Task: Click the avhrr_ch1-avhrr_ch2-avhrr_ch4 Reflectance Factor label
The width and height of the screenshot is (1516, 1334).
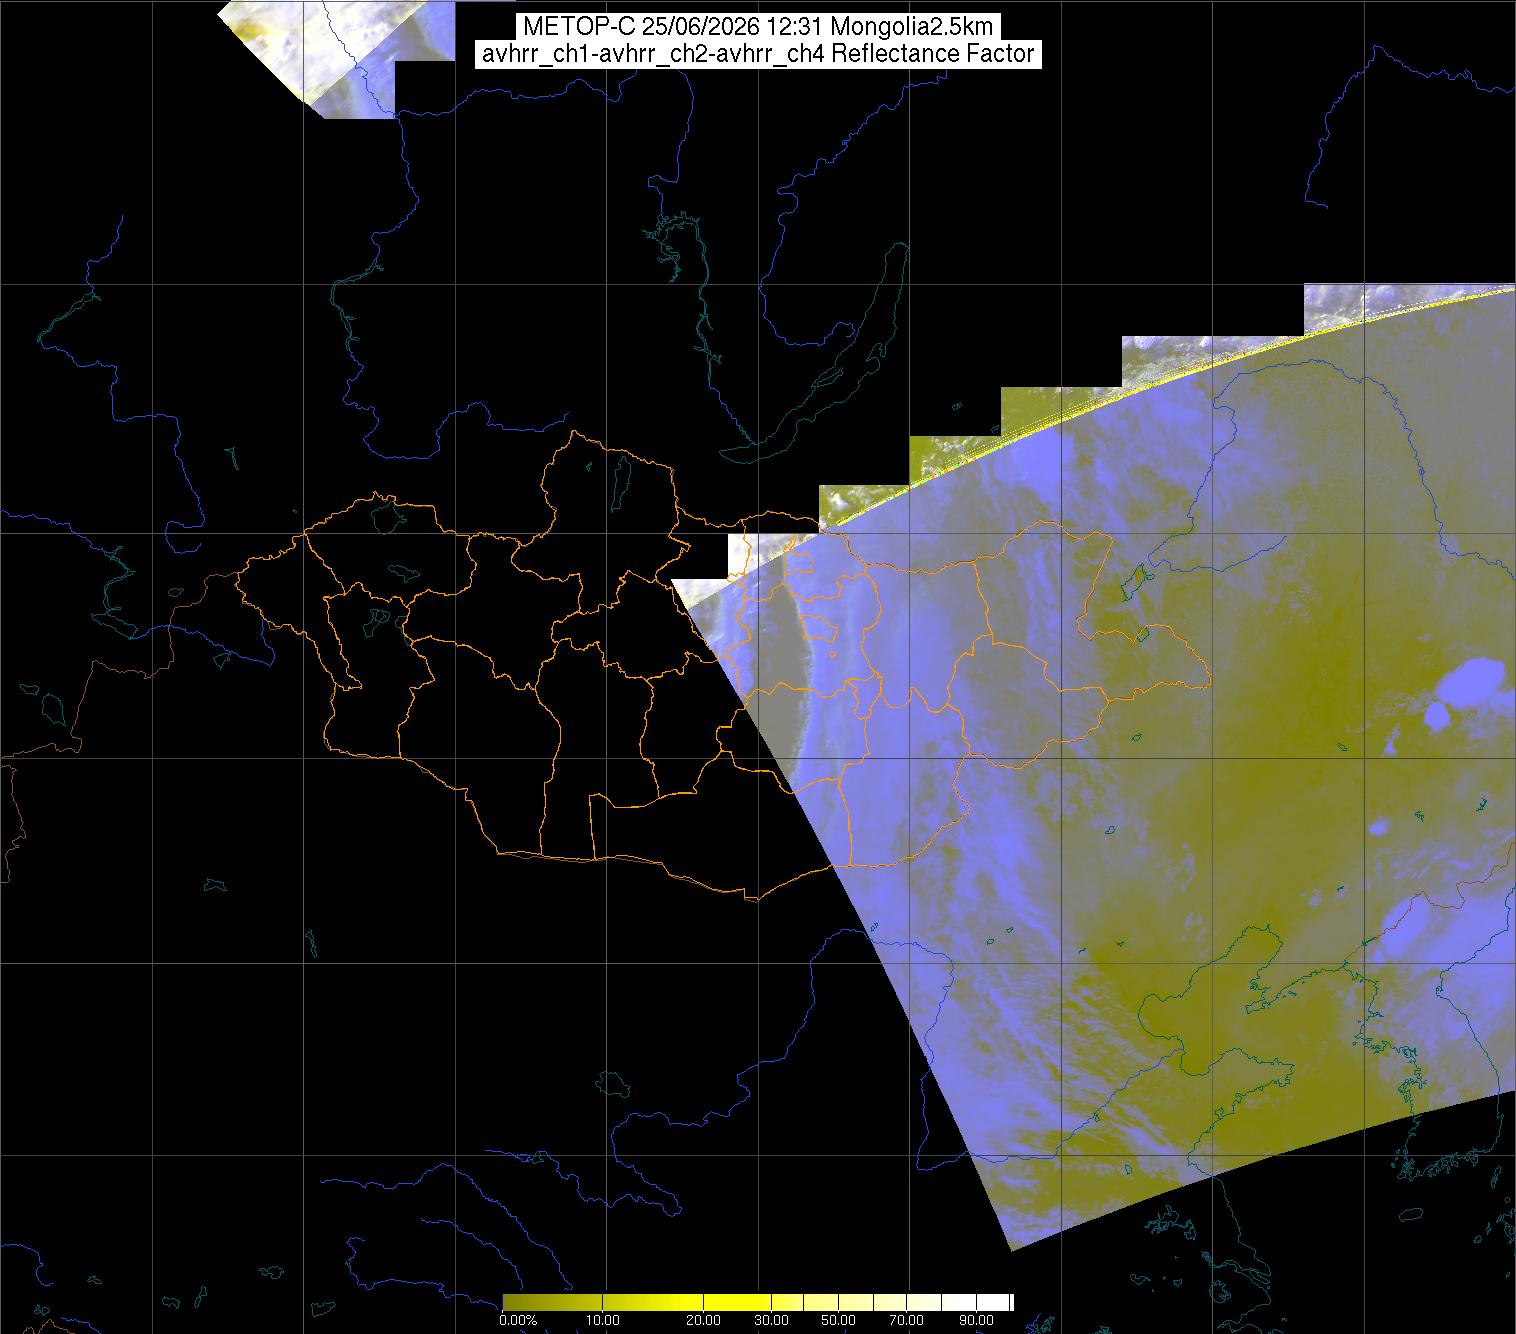Action: (758, 54)
